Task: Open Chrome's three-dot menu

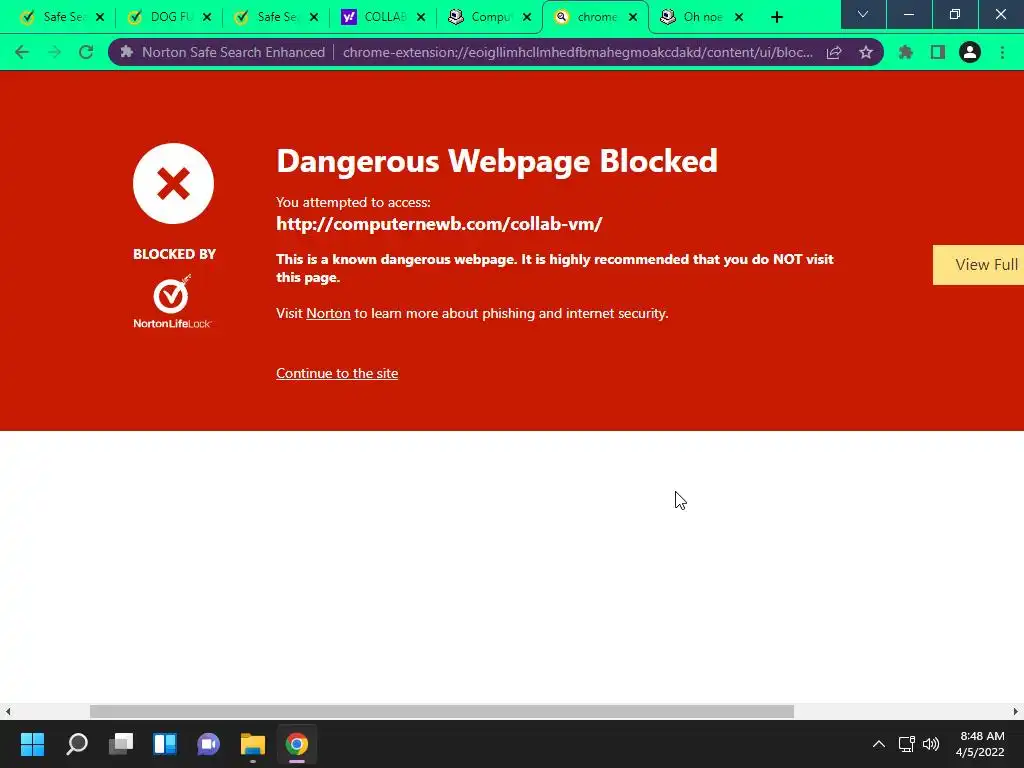Action: (x=1002, y=52)
